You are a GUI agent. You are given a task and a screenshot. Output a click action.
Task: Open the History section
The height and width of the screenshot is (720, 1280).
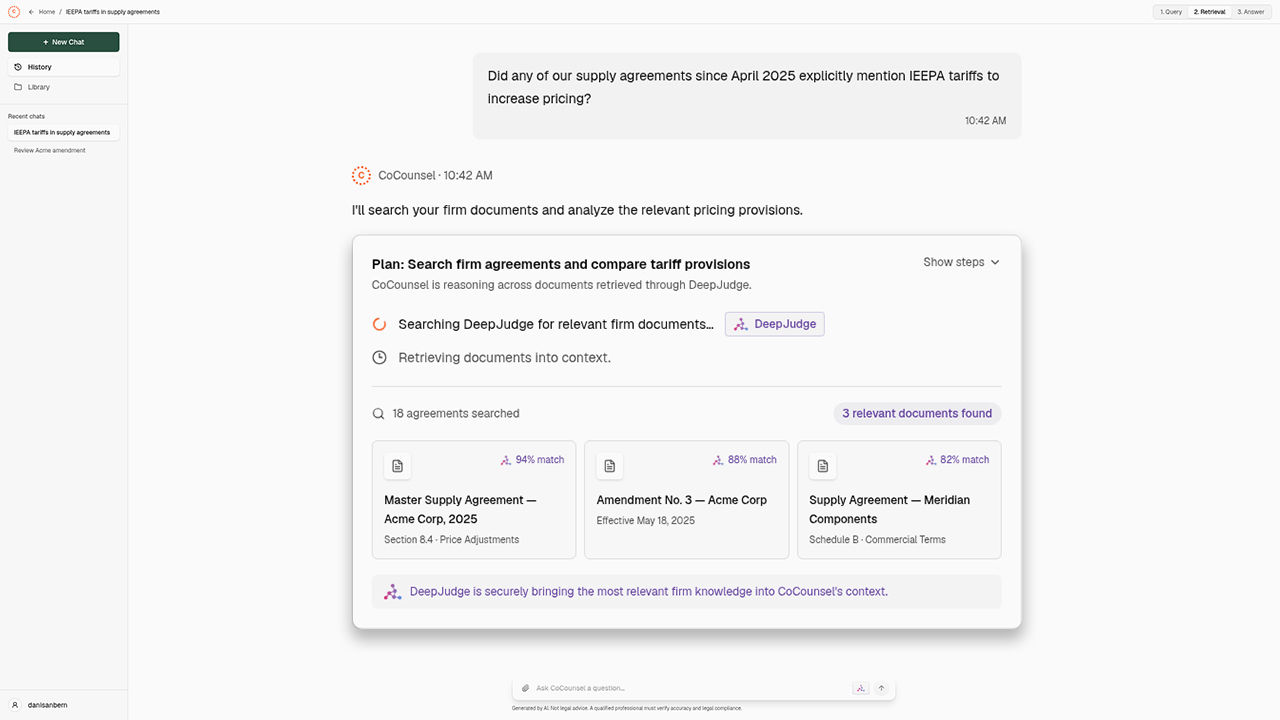pyautogui.click(x=64, y=67)
